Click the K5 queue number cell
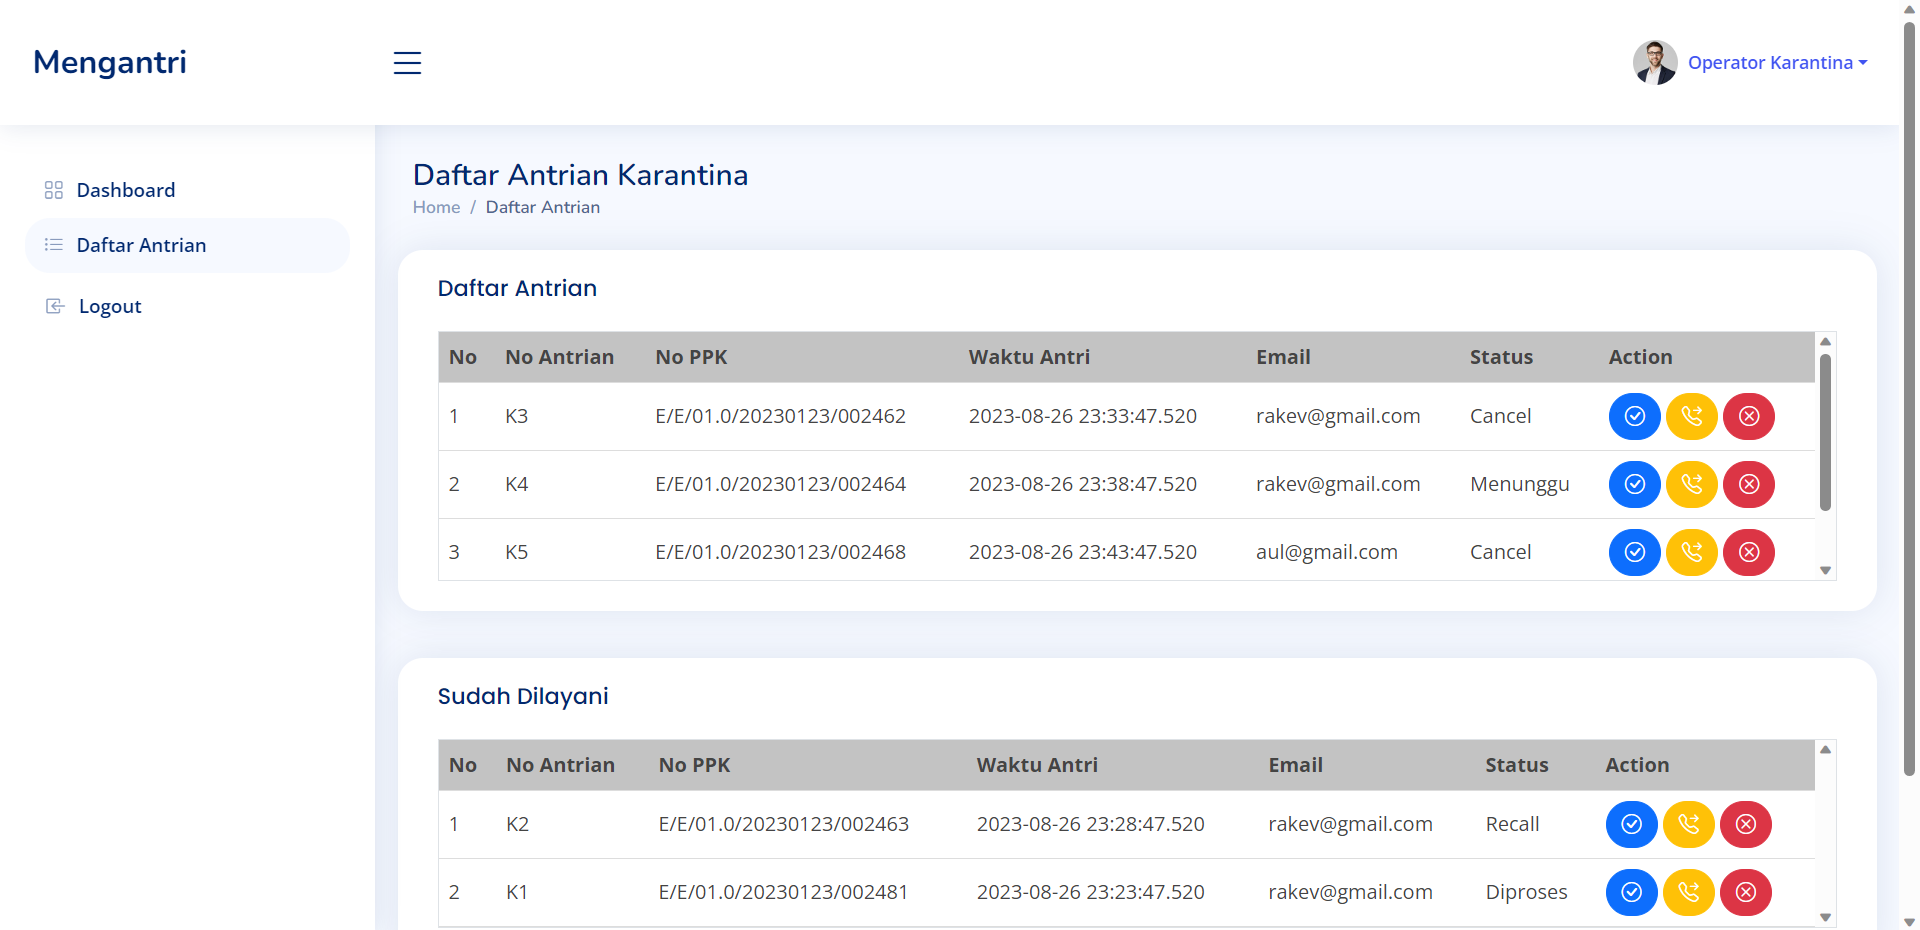 [x=517, y=552]
